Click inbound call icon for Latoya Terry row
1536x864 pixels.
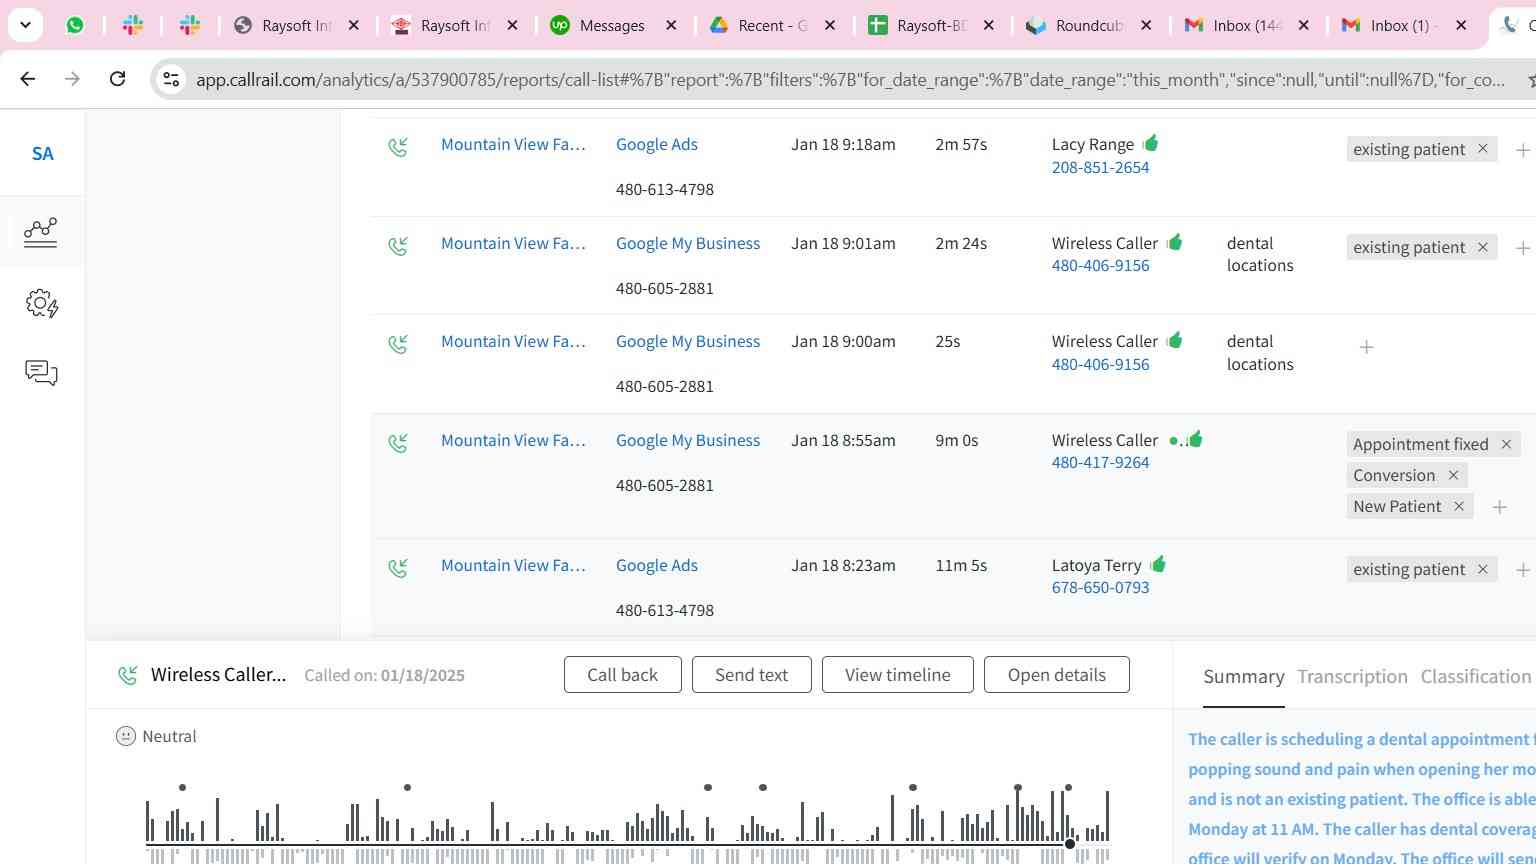coord(398,568)
